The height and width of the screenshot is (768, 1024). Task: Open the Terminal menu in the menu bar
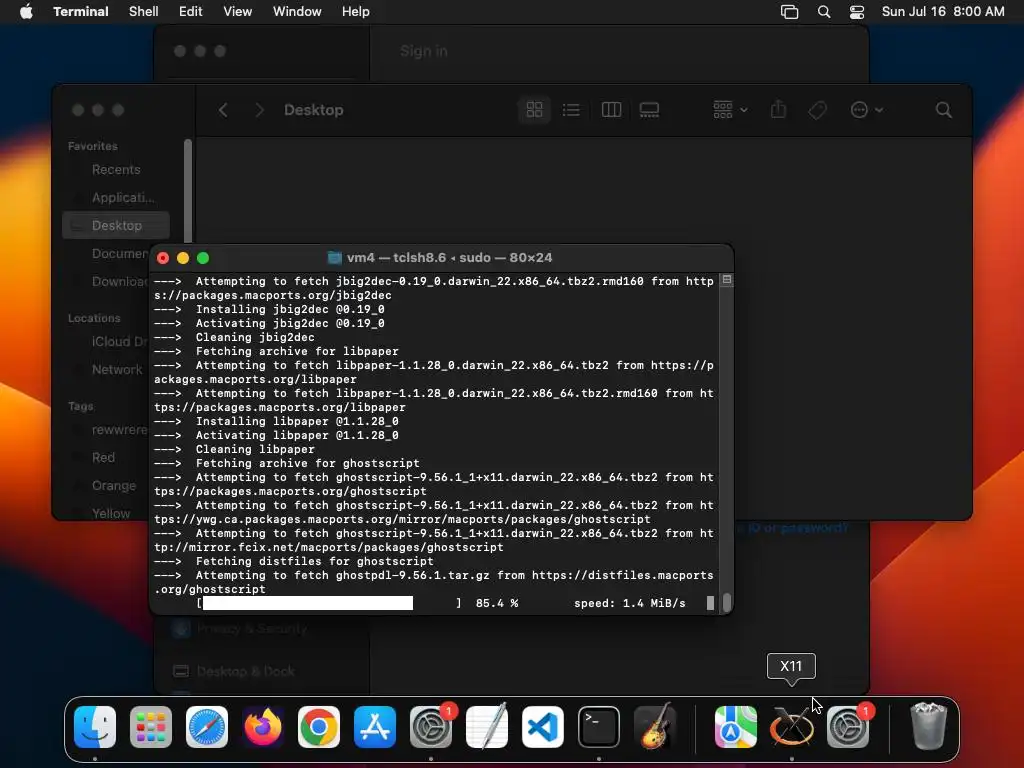click(x=81, y=12)
